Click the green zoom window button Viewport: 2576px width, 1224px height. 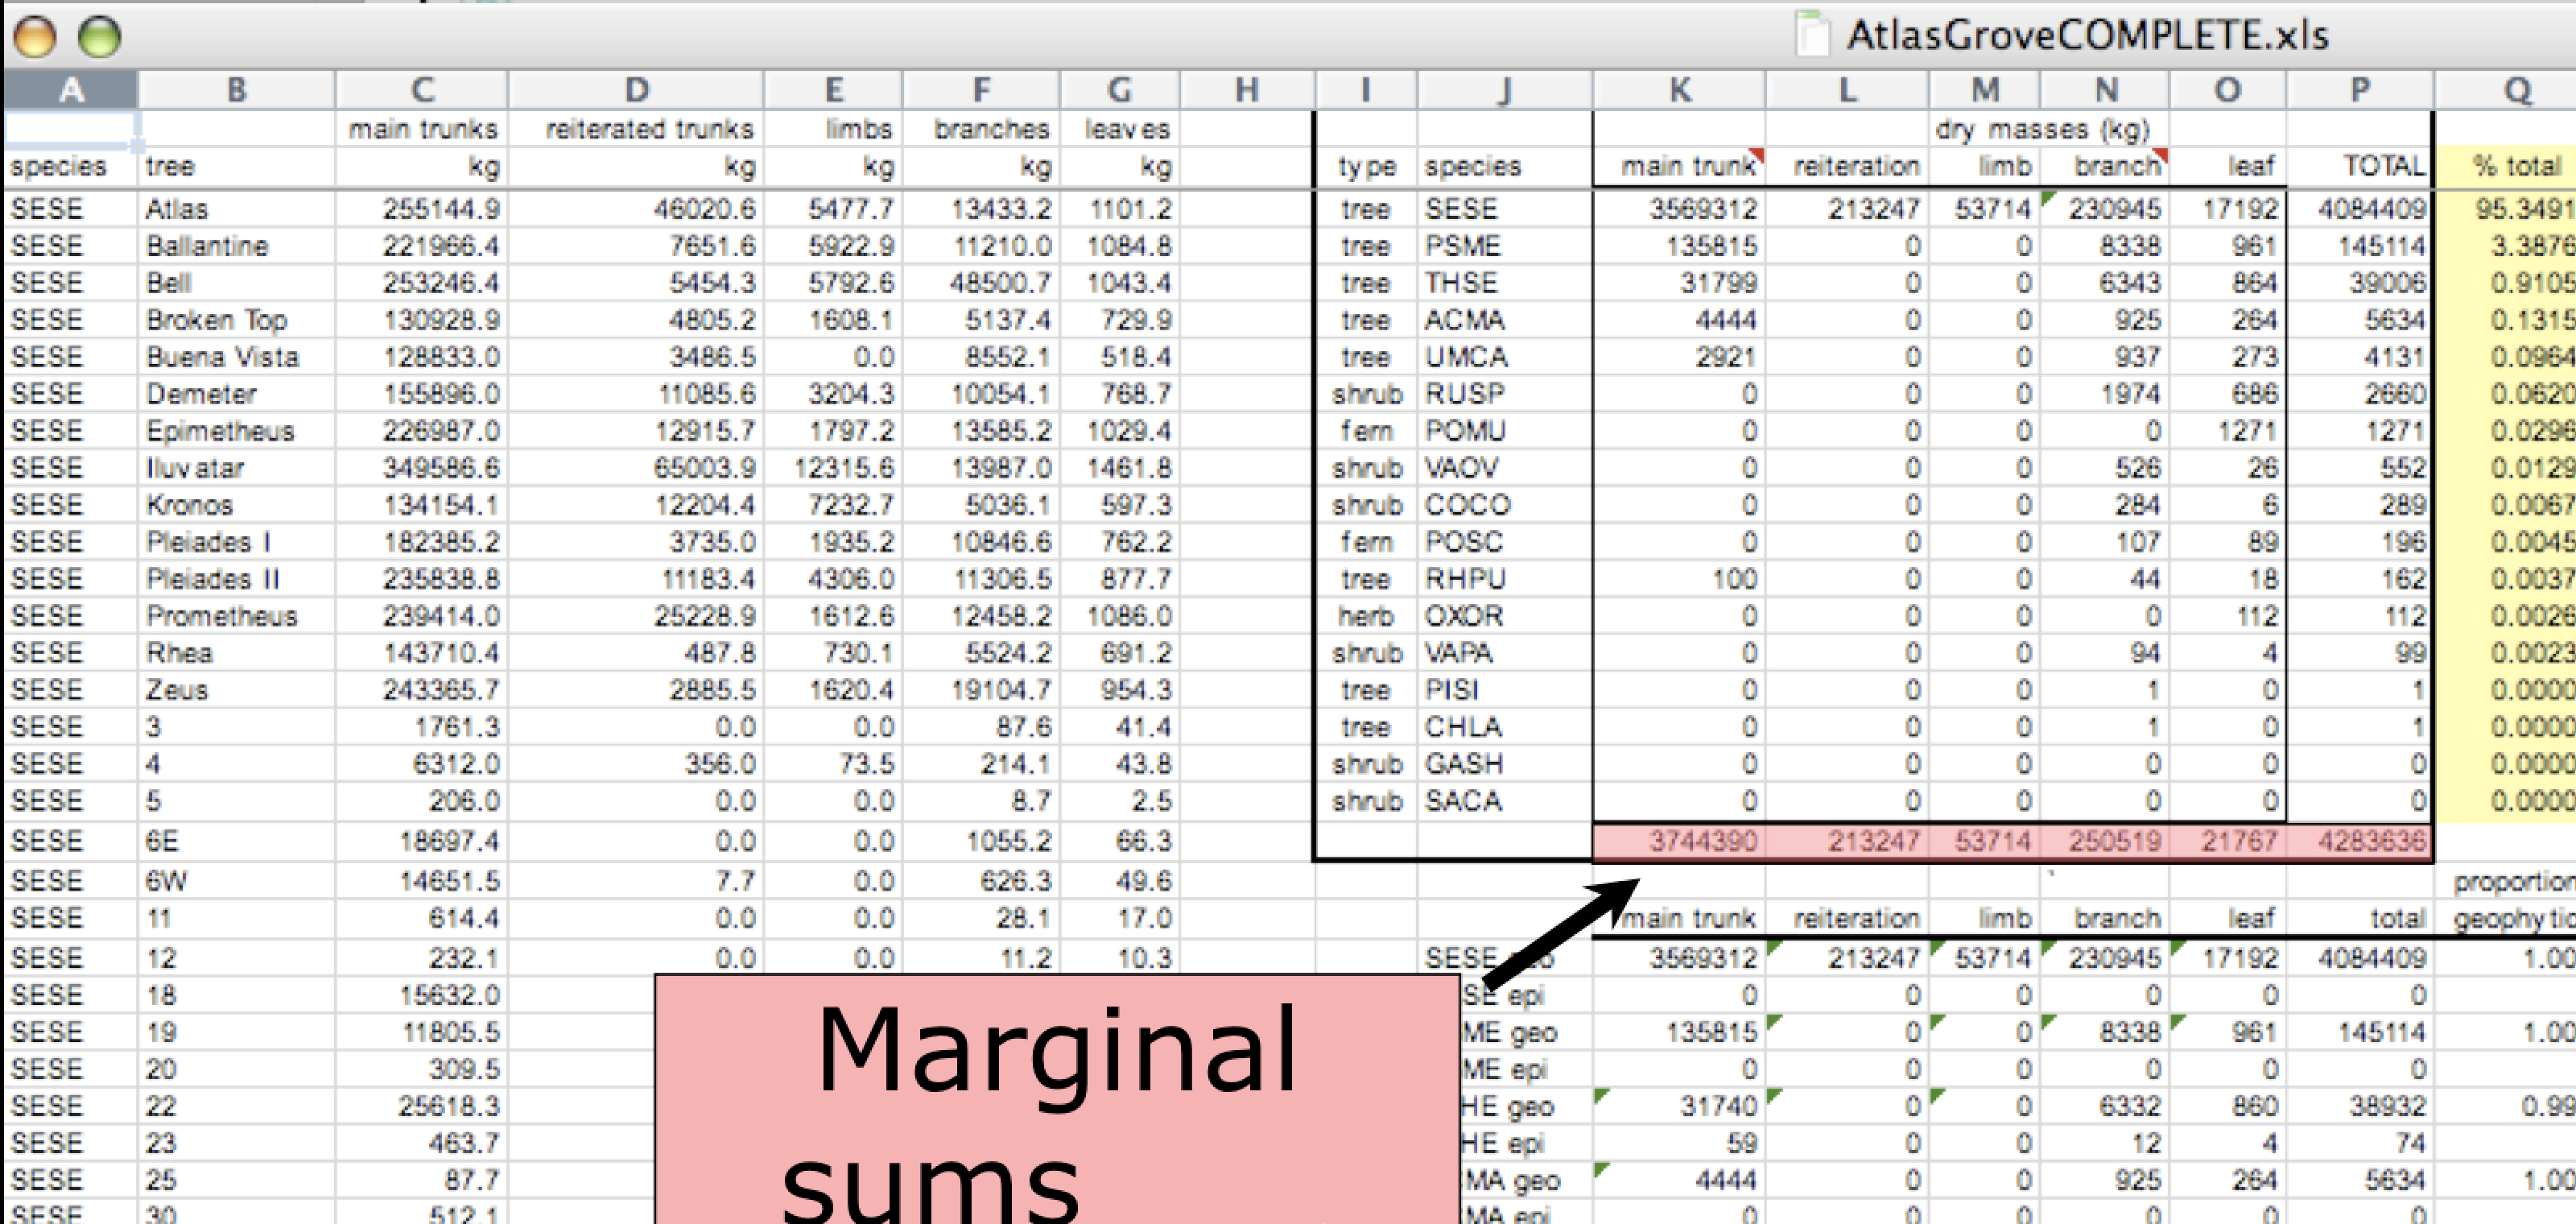coord(99,38)
